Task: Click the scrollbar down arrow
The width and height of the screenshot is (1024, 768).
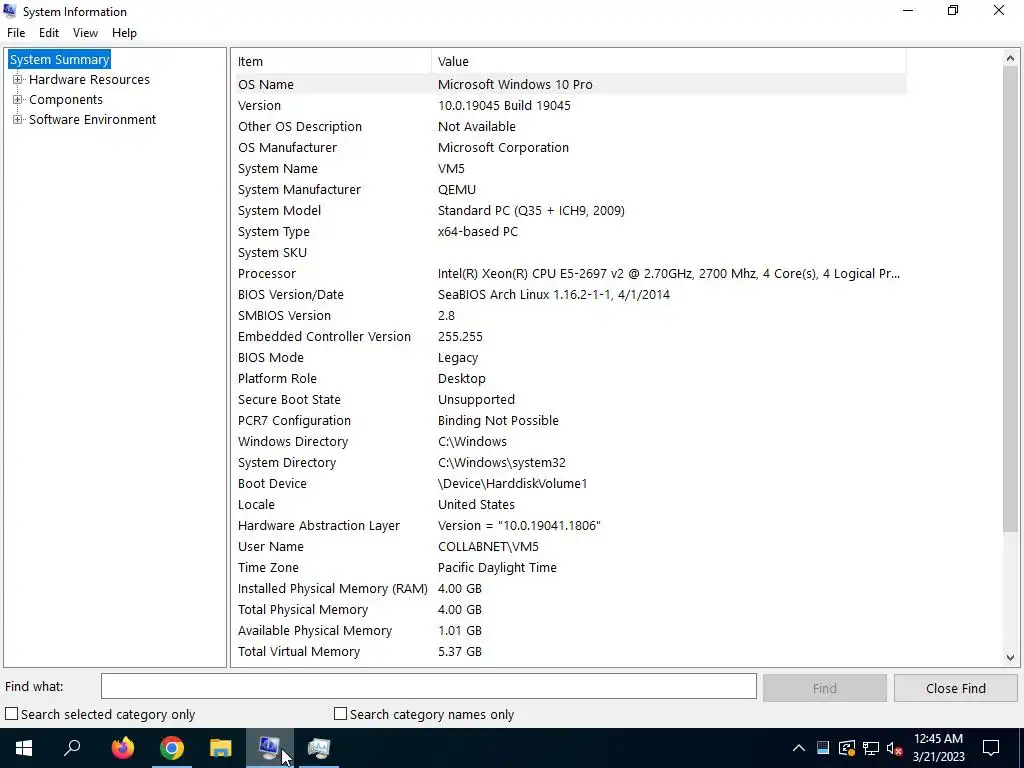Action: click(1010, 658)
